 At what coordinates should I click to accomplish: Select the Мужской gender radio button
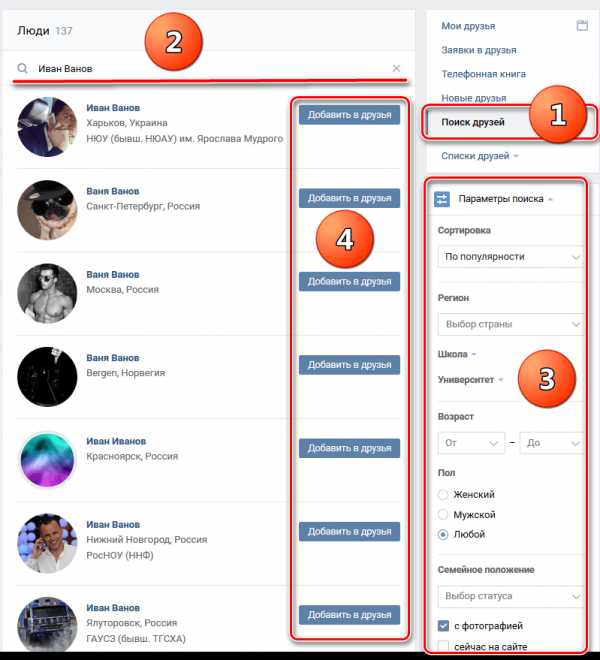[443, 514]
